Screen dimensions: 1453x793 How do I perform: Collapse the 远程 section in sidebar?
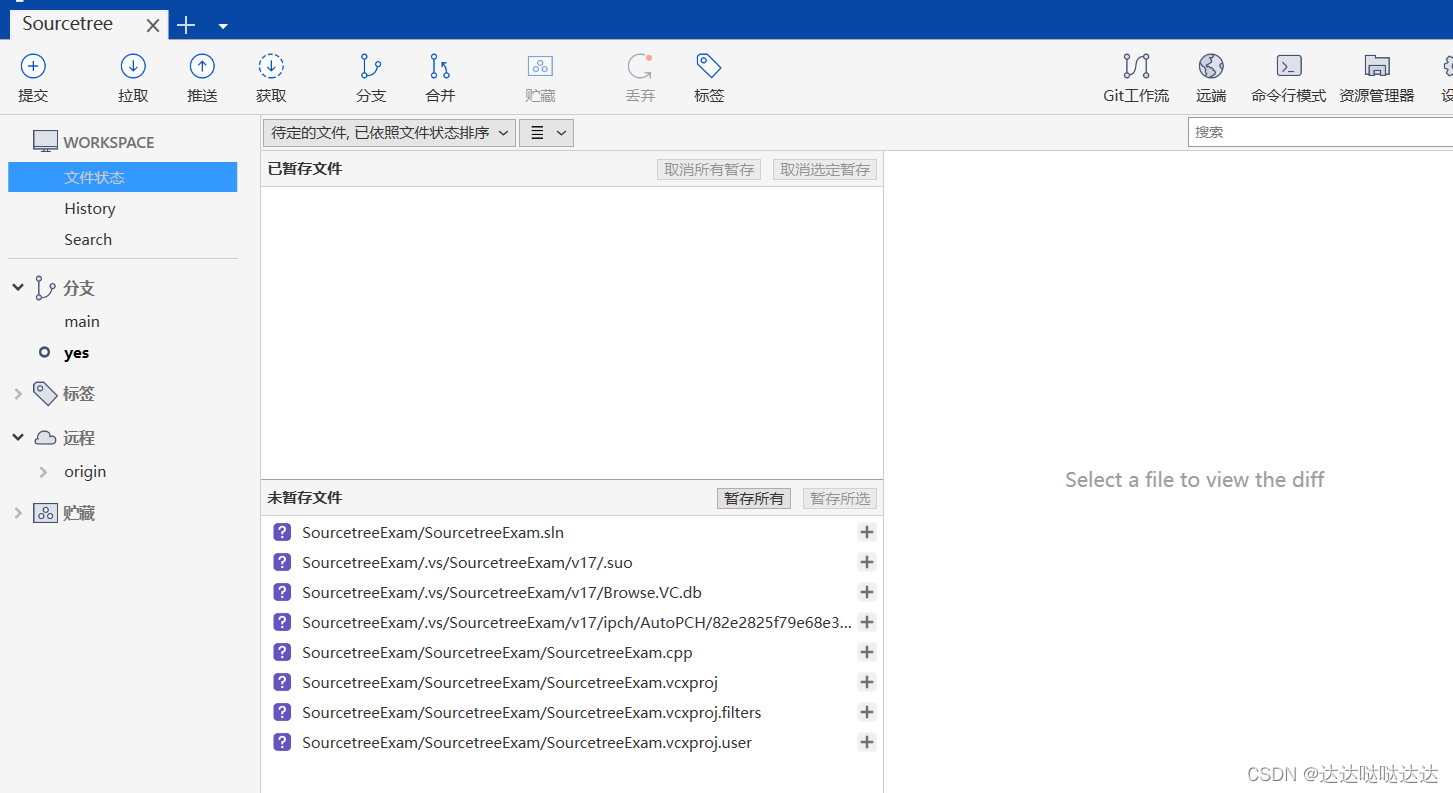point(18,438)
